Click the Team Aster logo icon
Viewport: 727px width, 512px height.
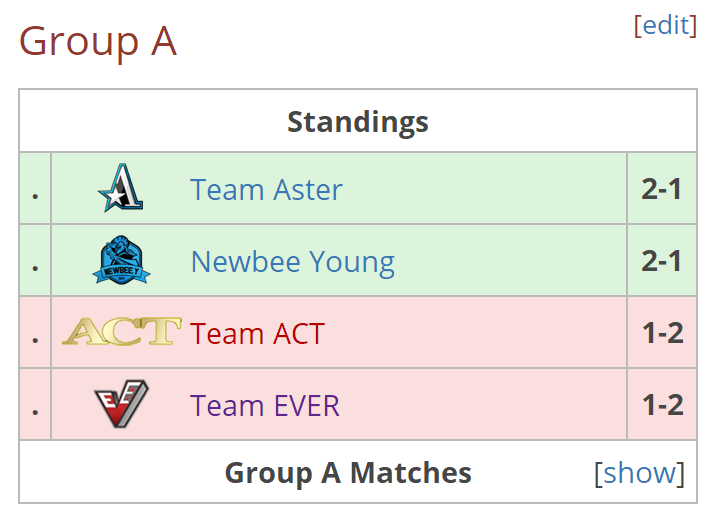point(121,187)
